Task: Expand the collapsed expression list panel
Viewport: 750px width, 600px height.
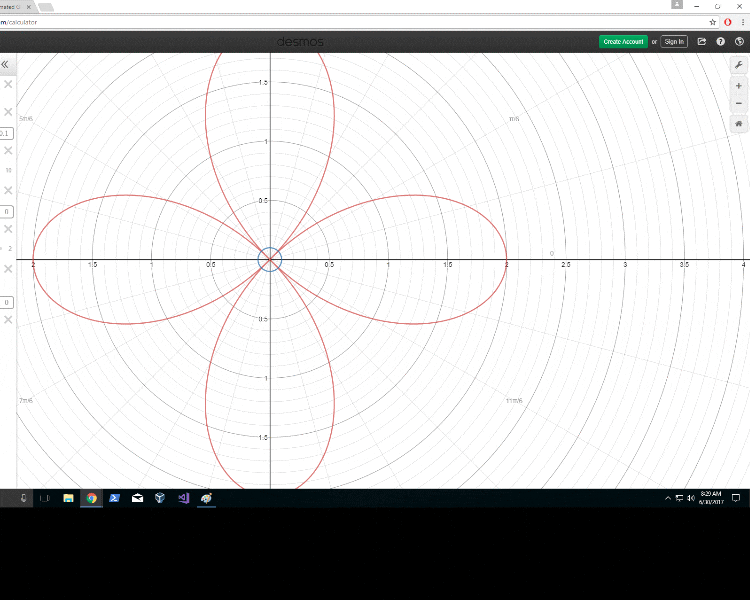Action: pyautogui.click(x=5, y=64)
